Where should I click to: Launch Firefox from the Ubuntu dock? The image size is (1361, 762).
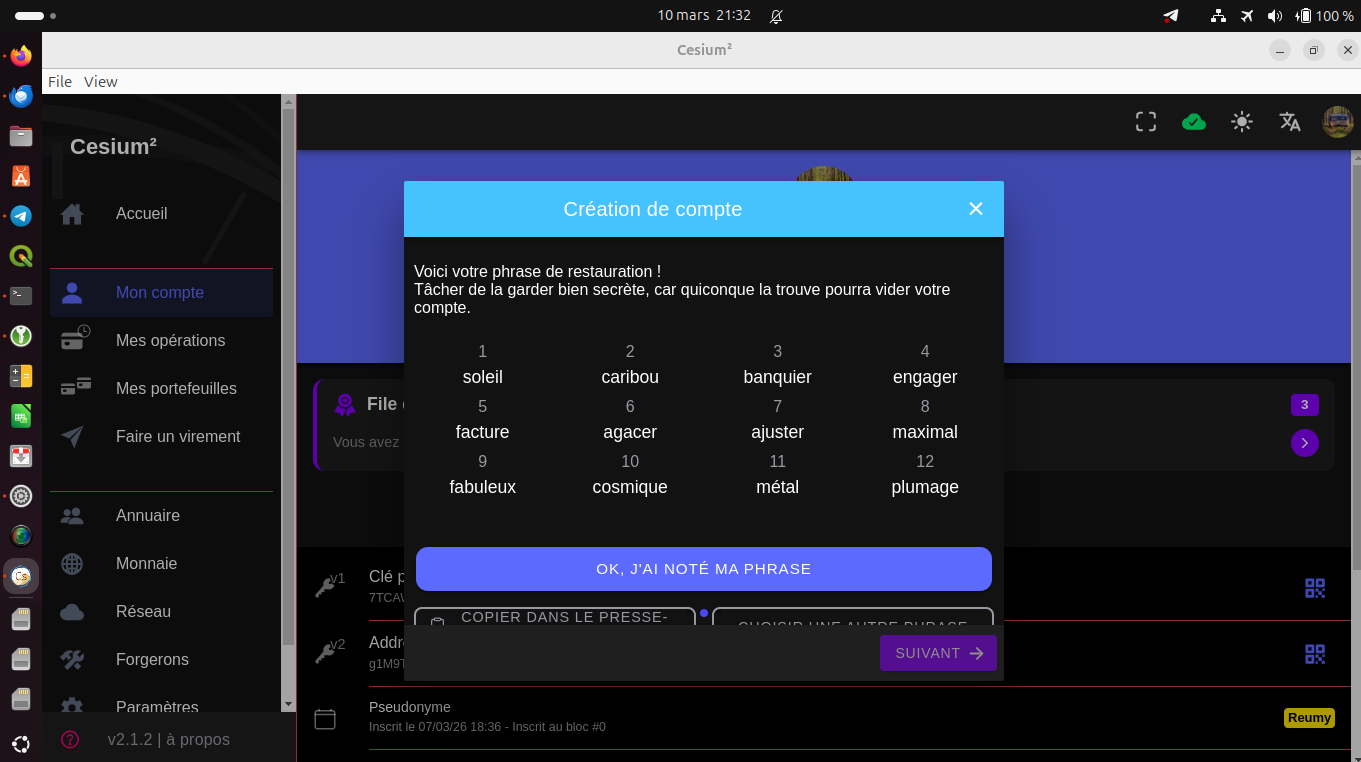[x=21, y=56]
